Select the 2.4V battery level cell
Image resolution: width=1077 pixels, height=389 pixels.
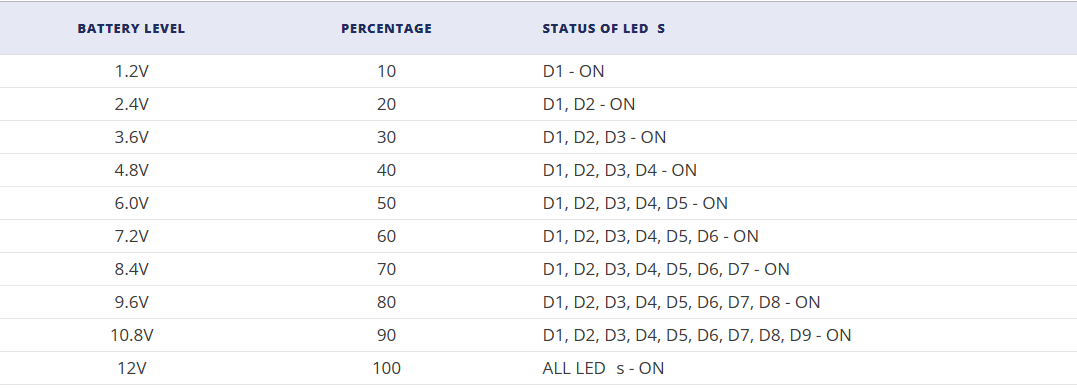tap(131, 104)
